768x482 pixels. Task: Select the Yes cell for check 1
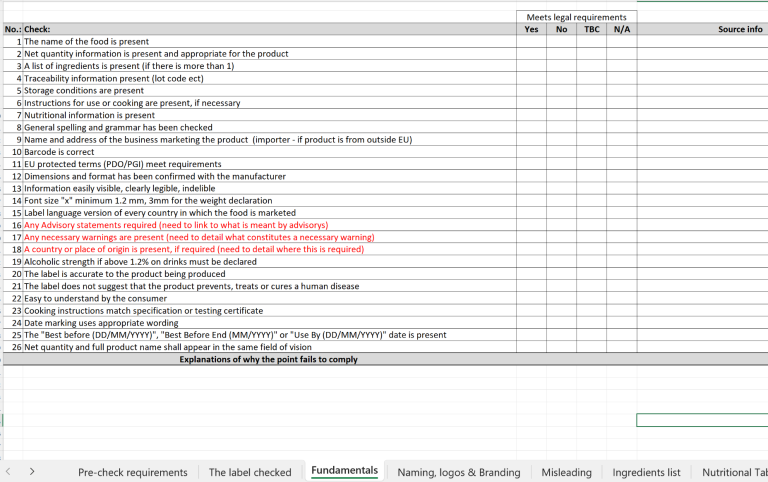pyautogui.click(x=531, y=41)
